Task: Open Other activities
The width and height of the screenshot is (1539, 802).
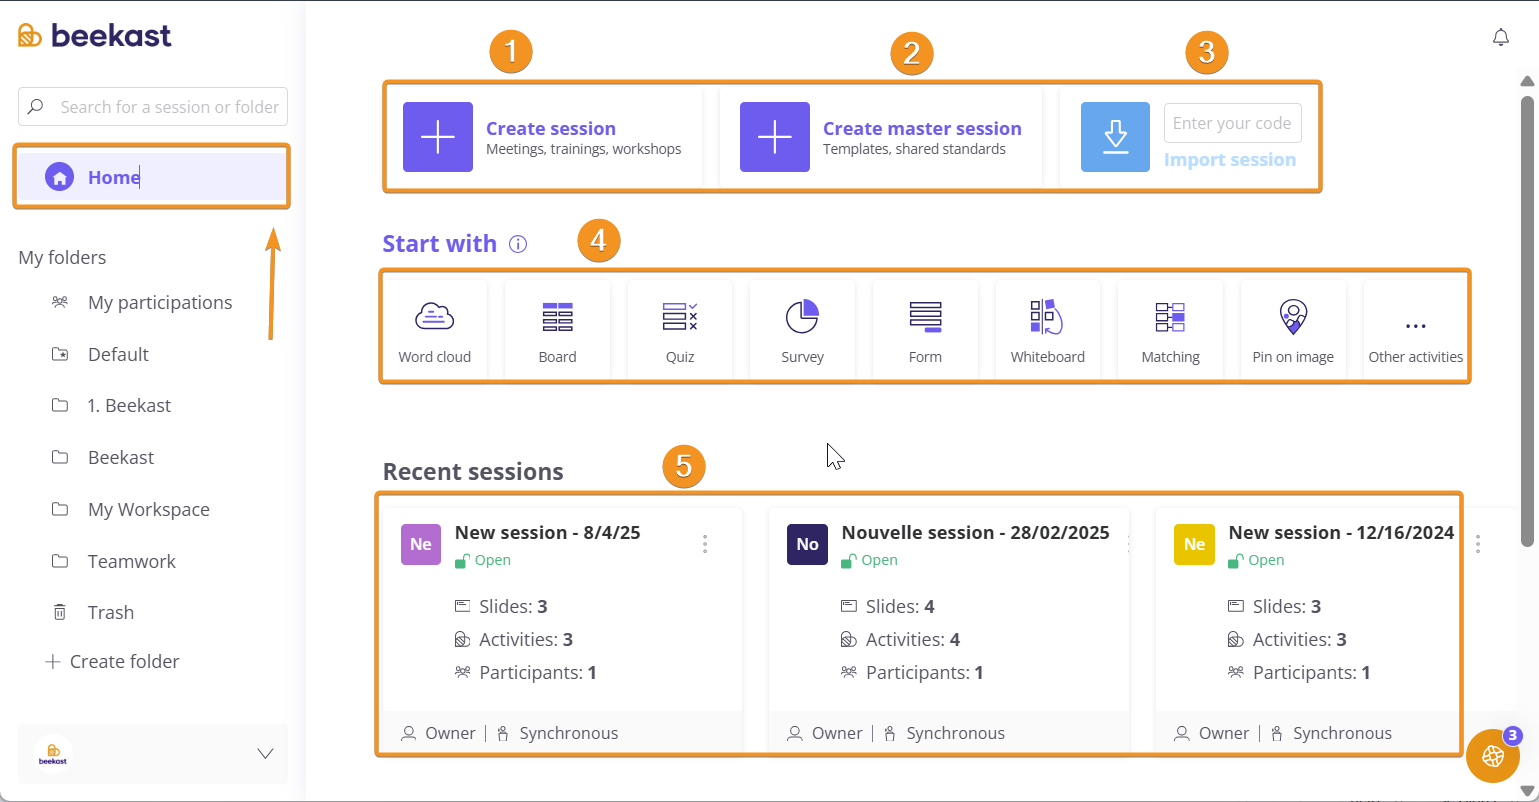Action: (x=1415, y=330)
